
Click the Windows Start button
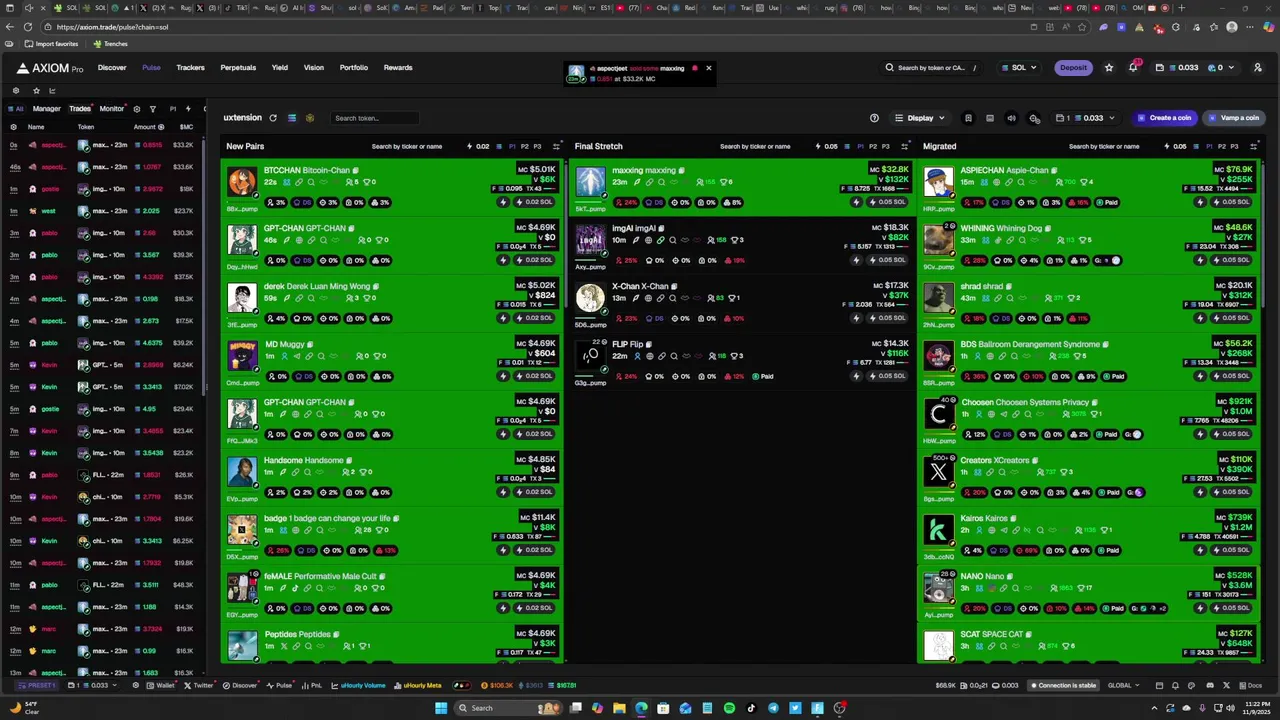[x=440, y=708]
